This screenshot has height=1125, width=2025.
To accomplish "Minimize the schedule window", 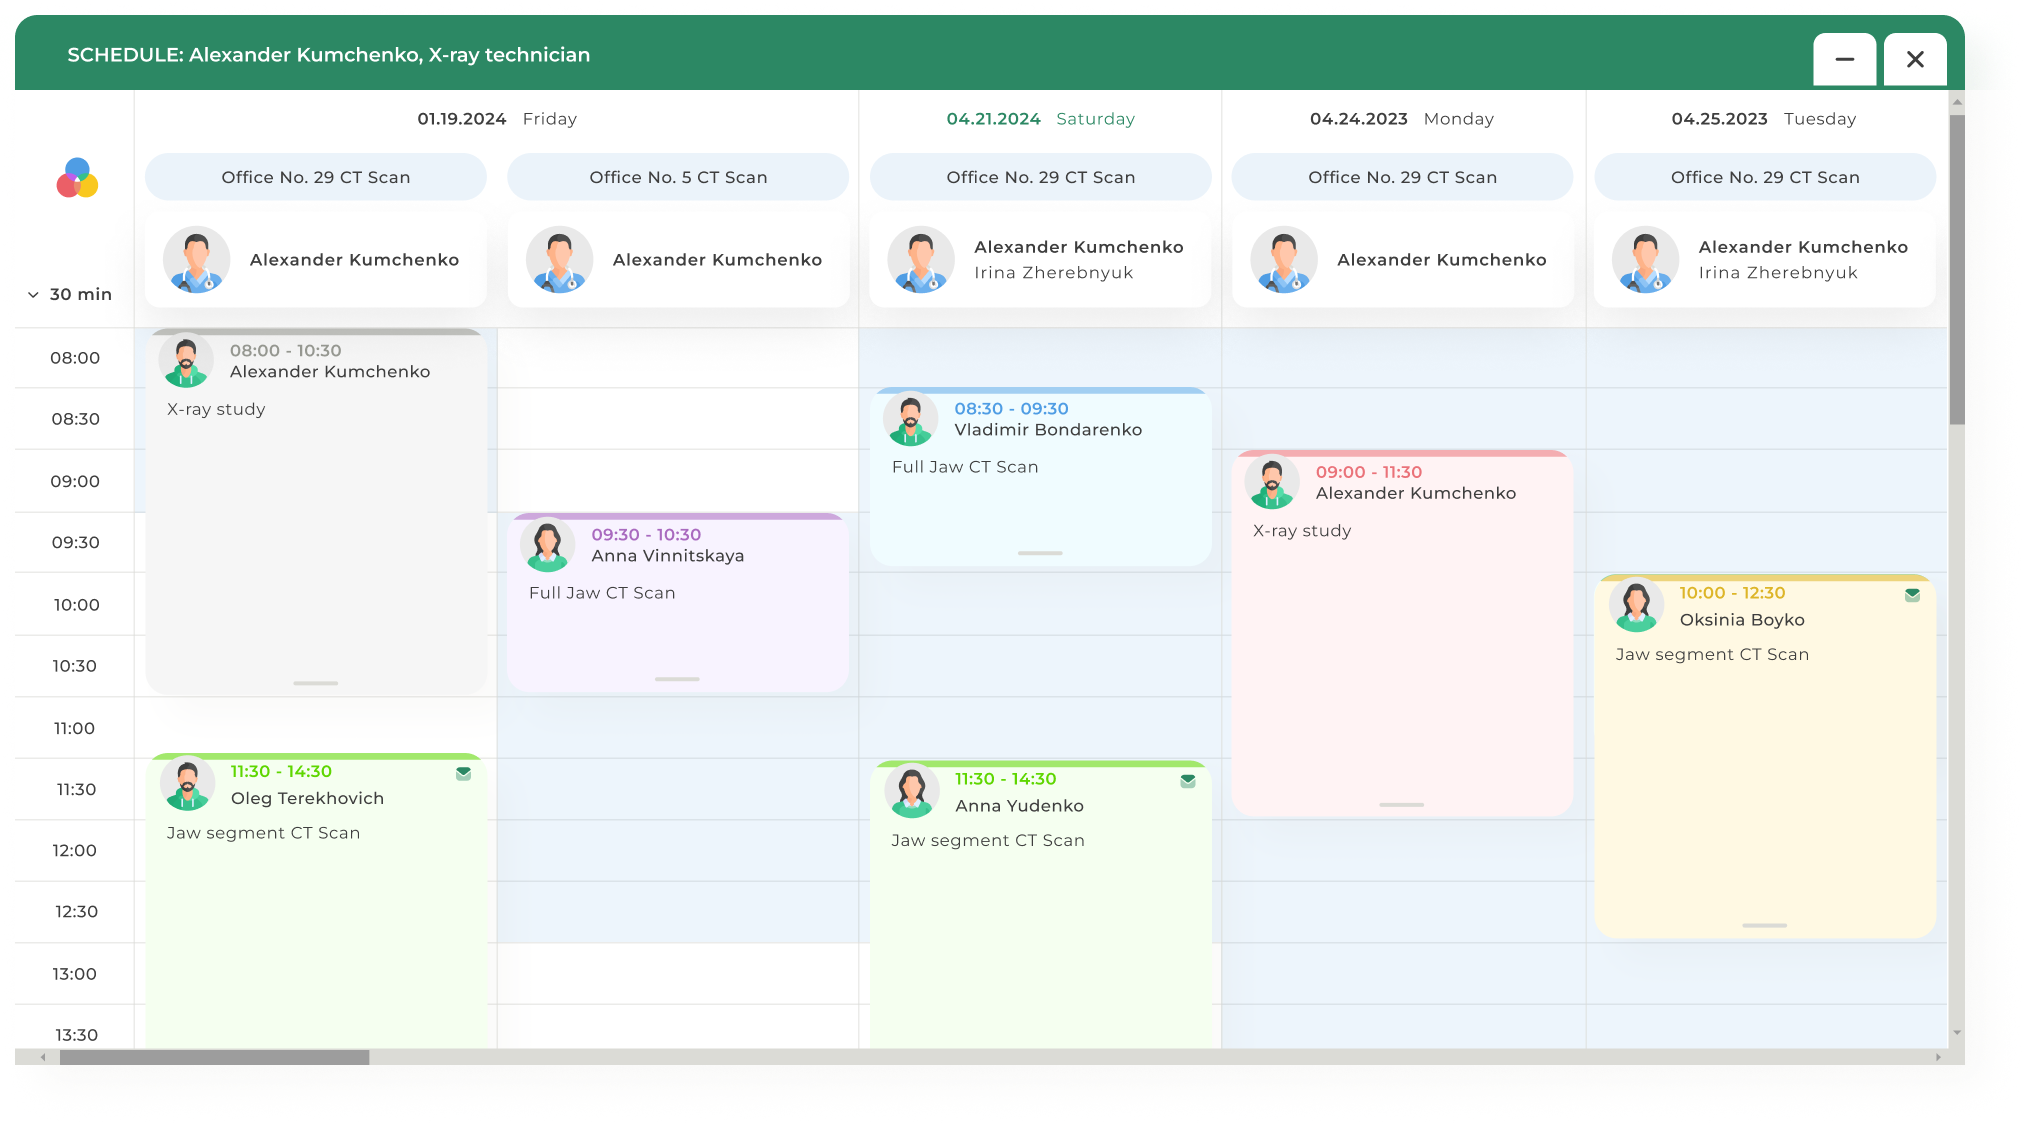I will (1844, 59).
